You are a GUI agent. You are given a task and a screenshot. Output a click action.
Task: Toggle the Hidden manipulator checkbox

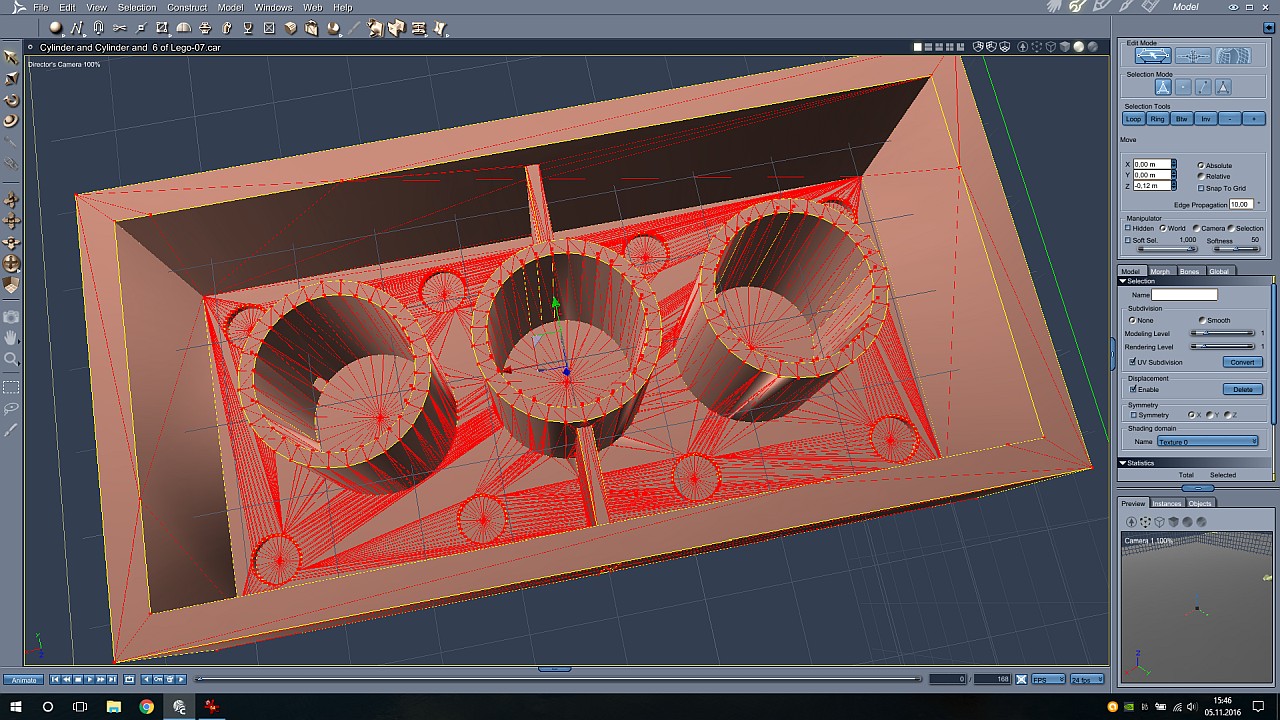(1129, 228)
